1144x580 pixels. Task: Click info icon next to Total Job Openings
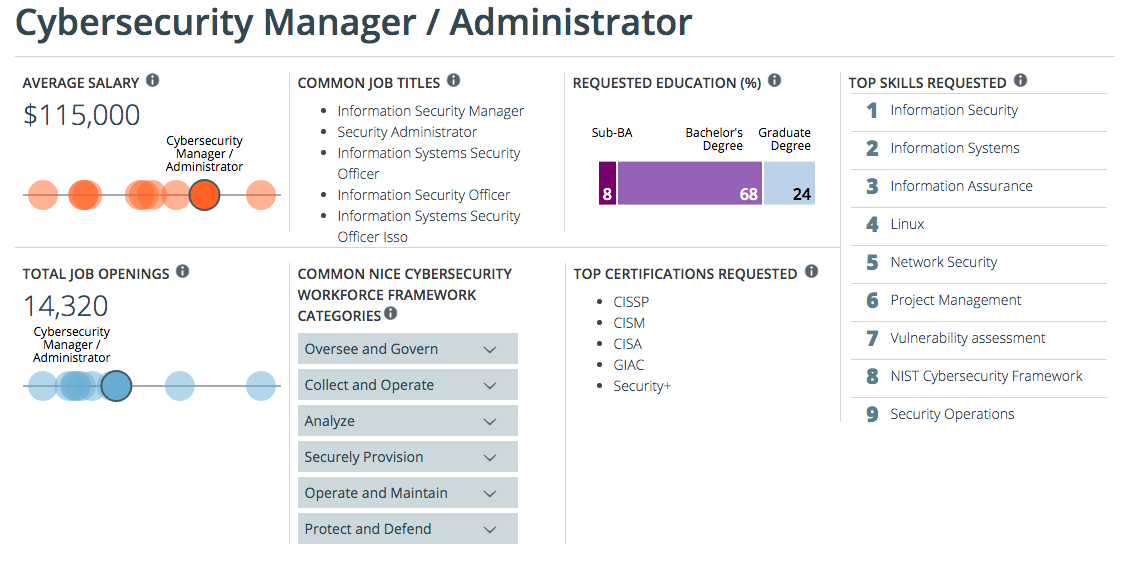point(182,272)
